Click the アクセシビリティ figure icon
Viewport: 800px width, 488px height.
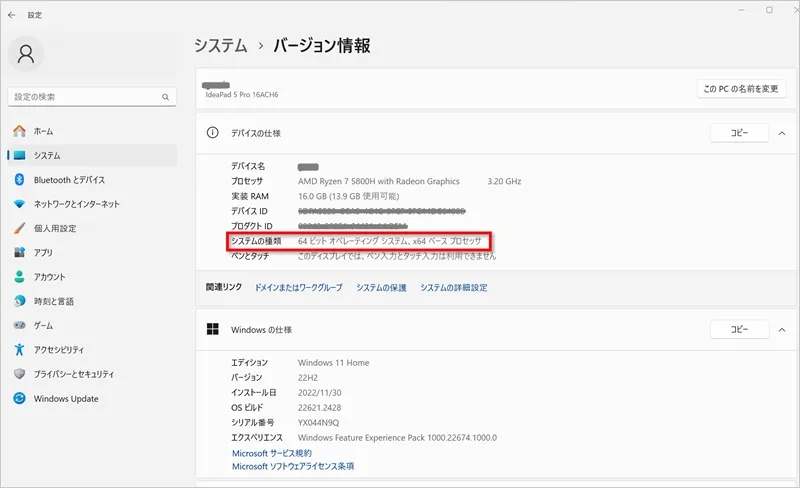pos(19,350)
